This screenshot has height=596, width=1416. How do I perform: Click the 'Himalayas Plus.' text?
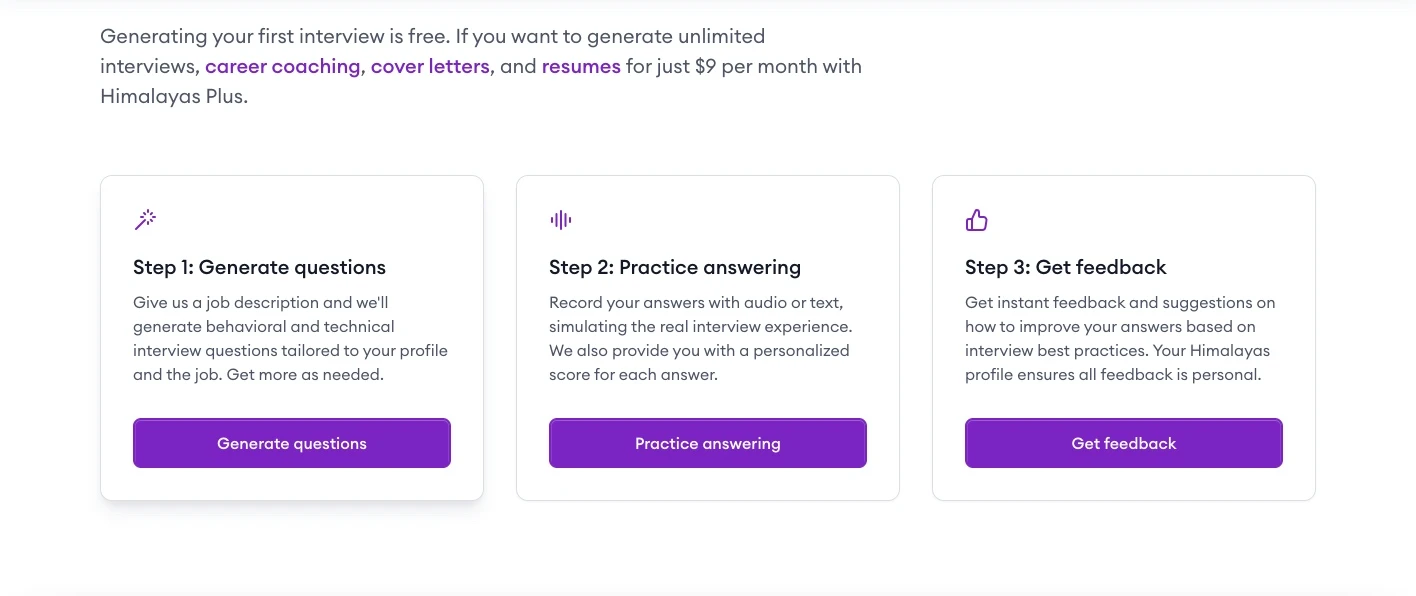[x=173, y=97]
